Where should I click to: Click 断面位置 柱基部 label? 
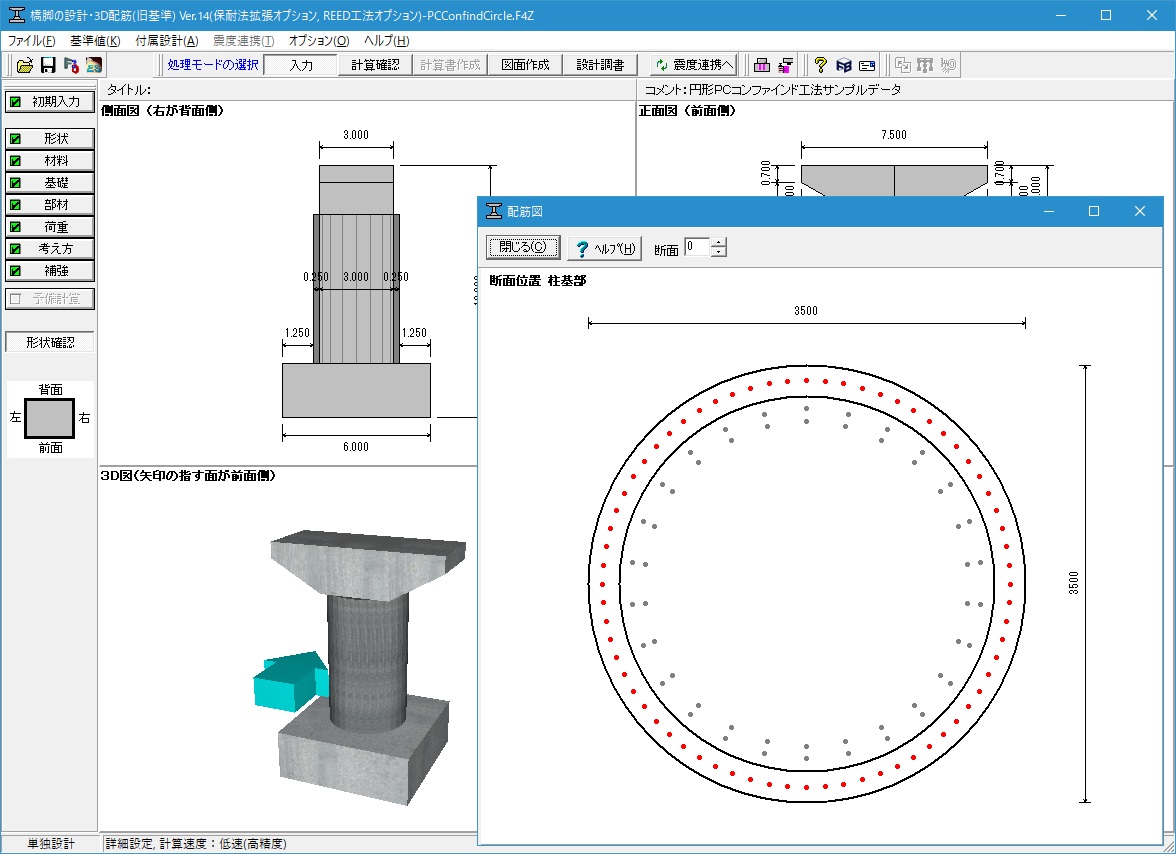tap(538, 280)
